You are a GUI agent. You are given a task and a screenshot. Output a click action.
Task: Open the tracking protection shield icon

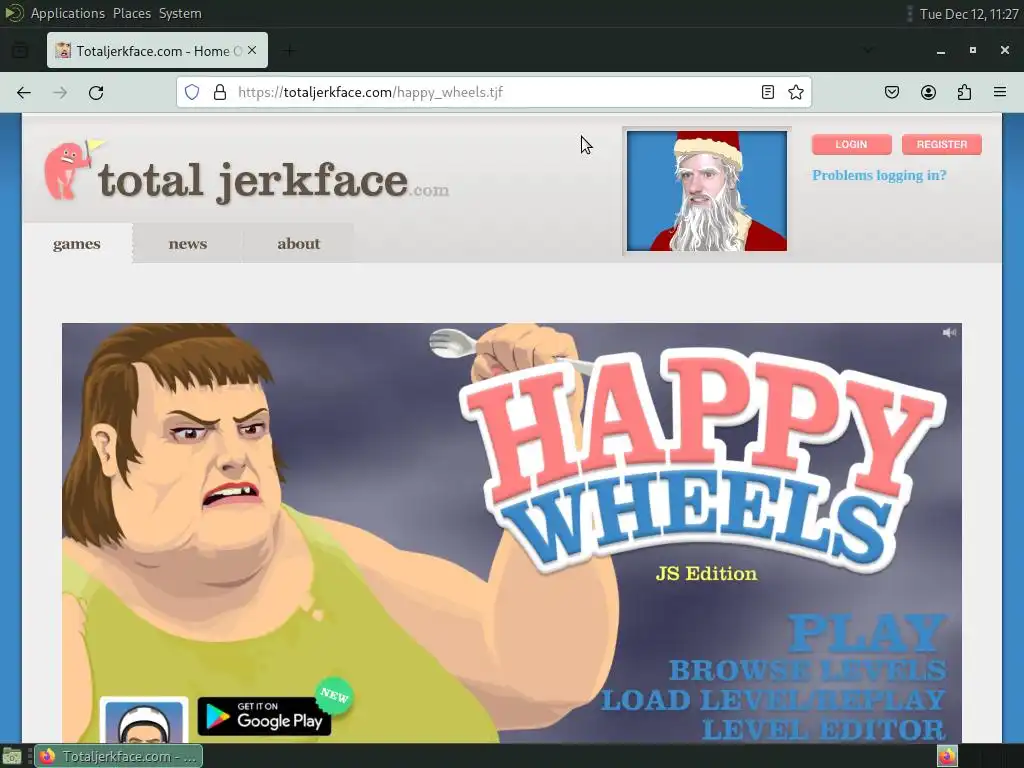coord(191,92)
